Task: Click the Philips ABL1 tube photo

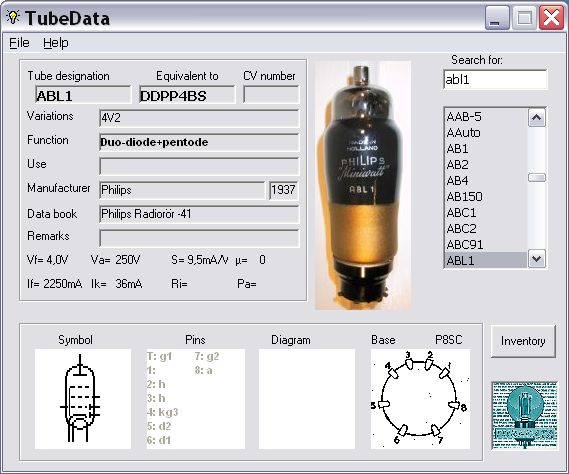Action: click(363, 185)
